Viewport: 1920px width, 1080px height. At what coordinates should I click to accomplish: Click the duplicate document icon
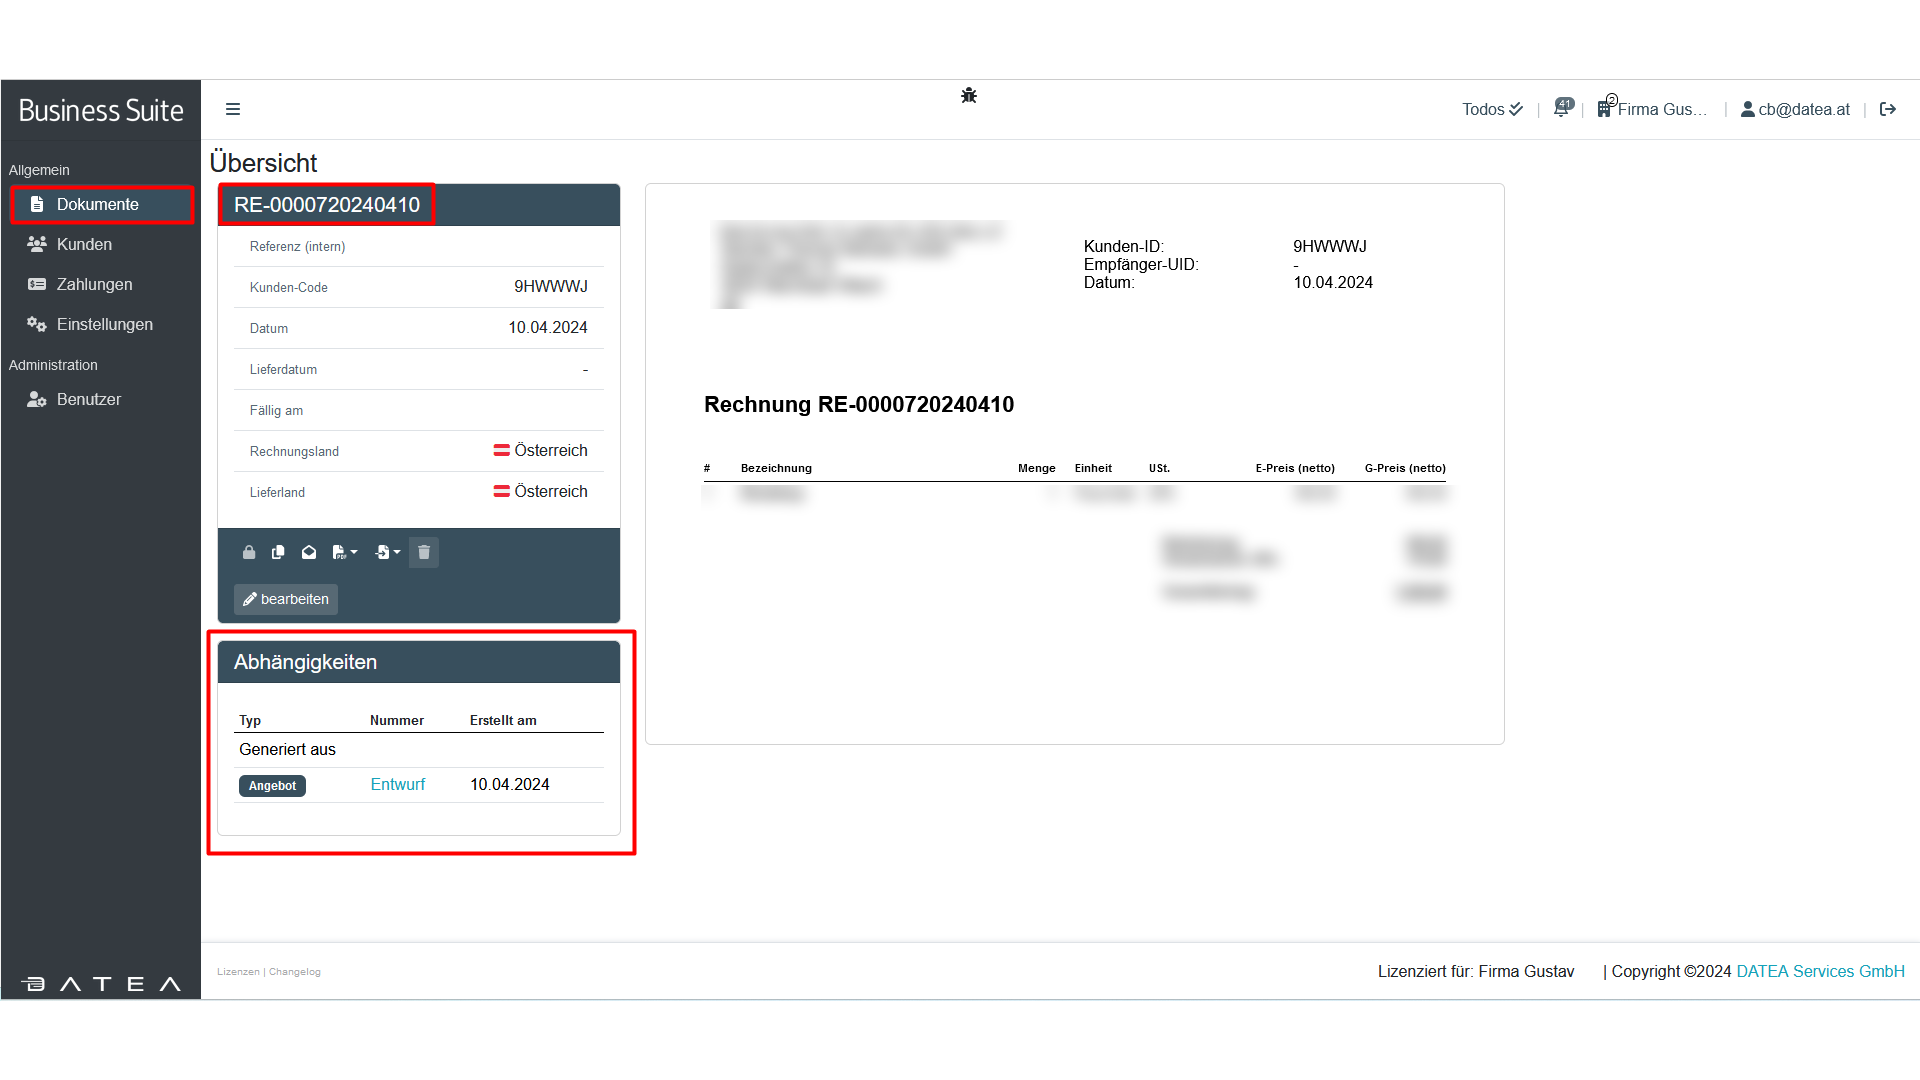(x=278, y=552)
